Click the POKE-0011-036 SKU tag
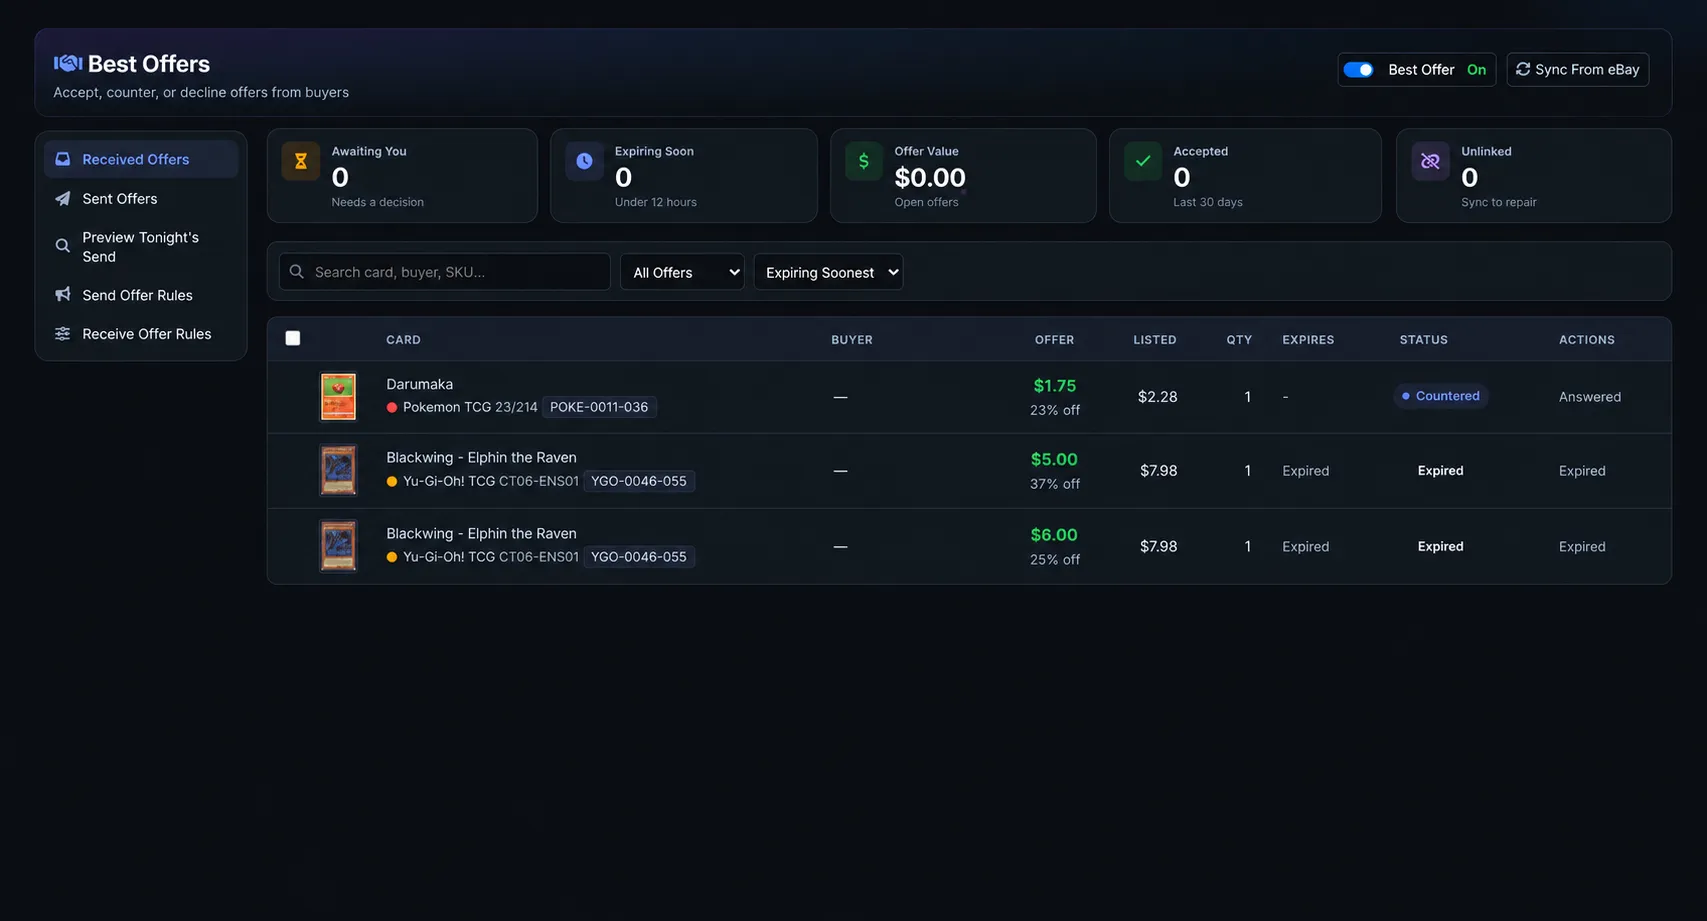This screenshot has height=921, width=1707. [x=599, y=407]
